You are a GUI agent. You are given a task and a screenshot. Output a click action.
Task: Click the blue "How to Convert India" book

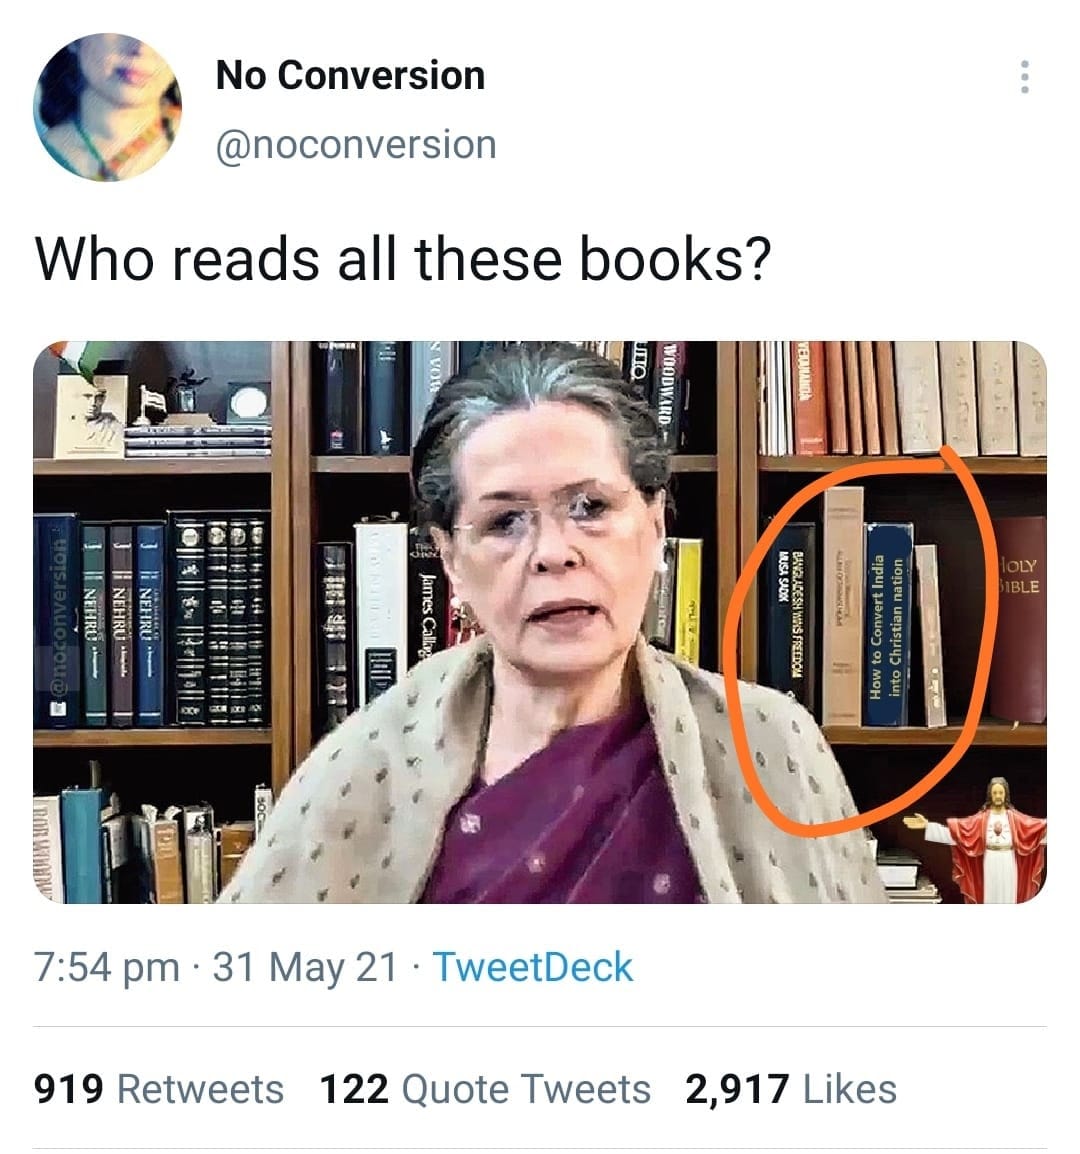point(888,624)
